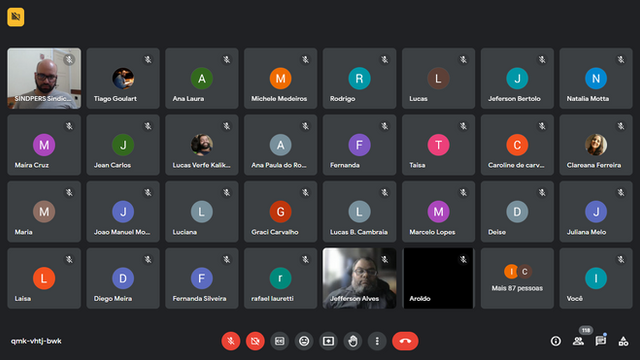The image size is (640, 360).
Task: Click the muted mic icon on Natalia Motta tile
Action: coord(621,60)
